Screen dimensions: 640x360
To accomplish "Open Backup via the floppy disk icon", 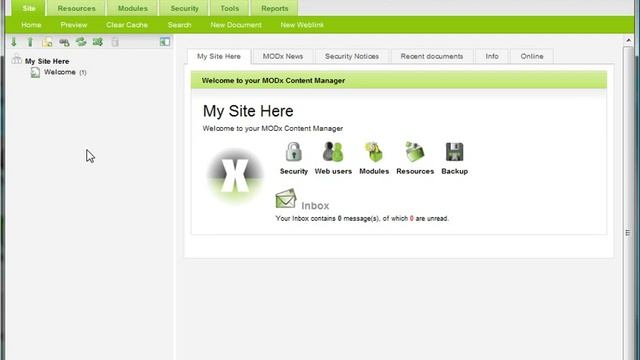I will pos(454,152).
